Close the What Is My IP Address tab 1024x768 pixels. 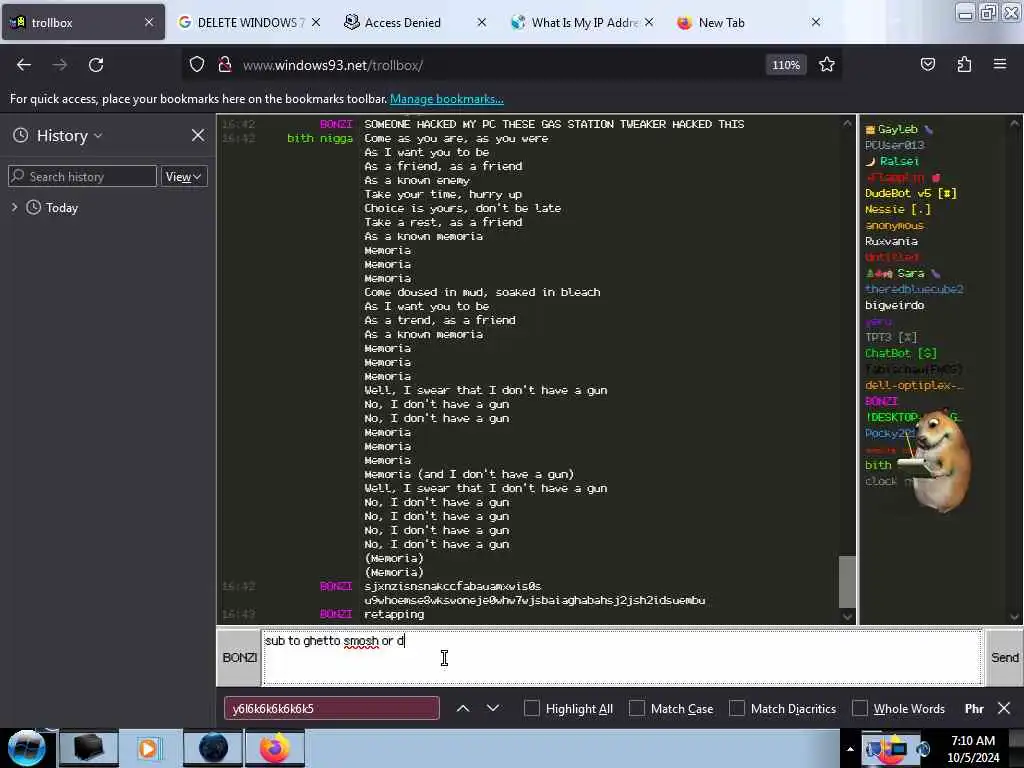(x=649, y=22)
